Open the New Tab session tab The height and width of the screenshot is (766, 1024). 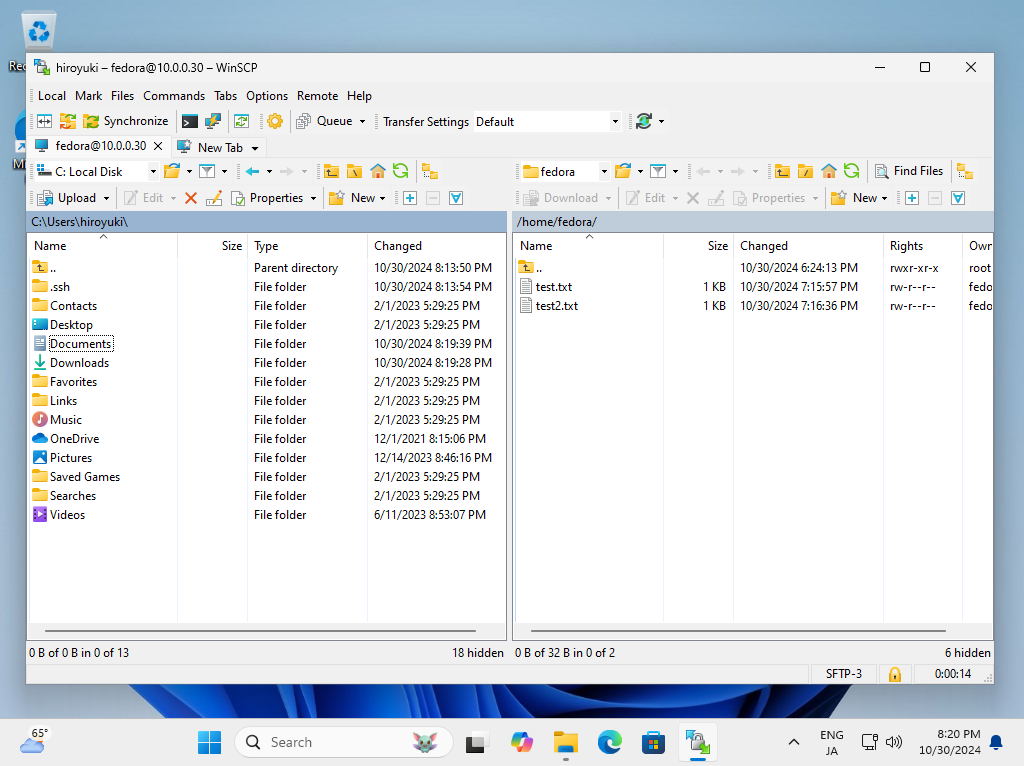[x=219, y=147]
